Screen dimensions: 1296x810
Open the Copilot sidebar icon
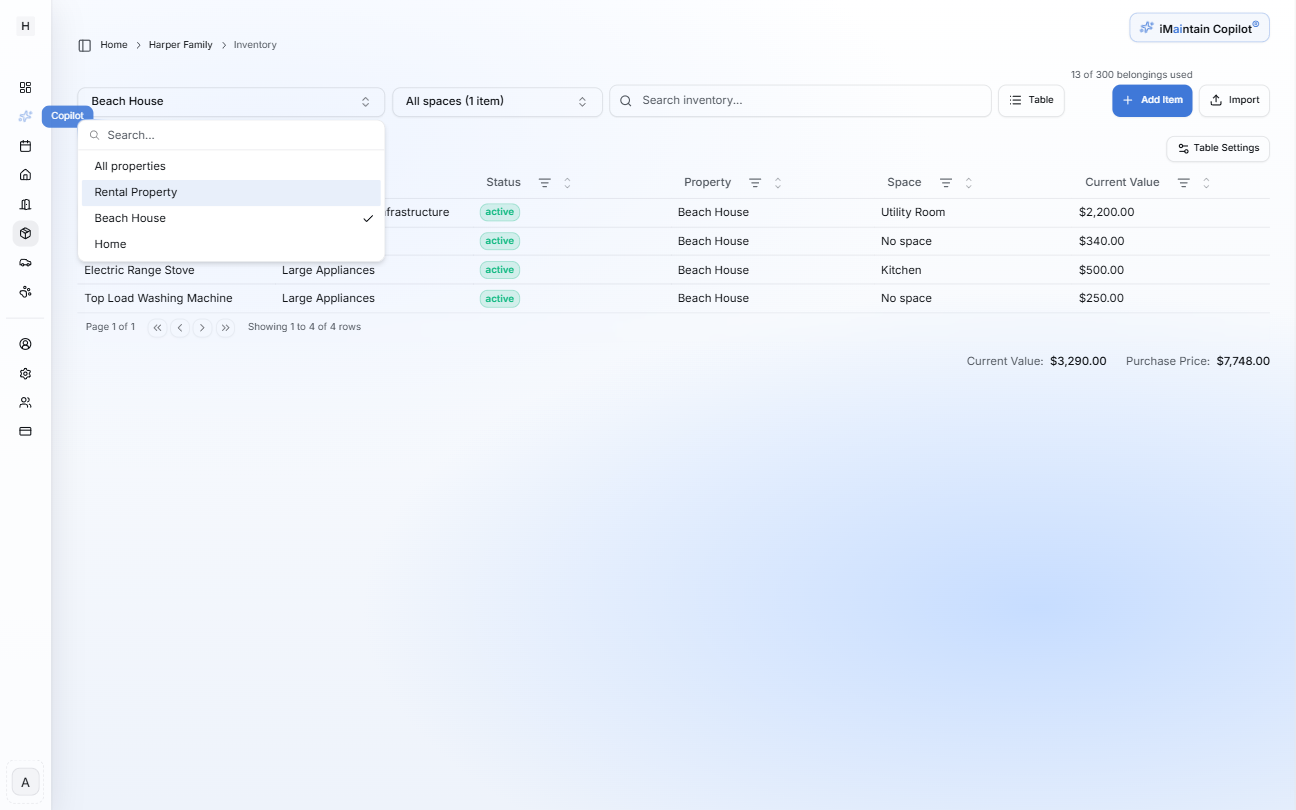25,115
